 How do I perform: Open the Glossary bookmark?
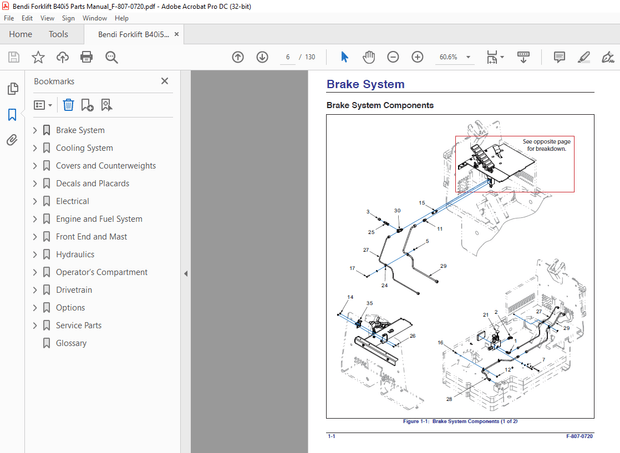point(71,343)
